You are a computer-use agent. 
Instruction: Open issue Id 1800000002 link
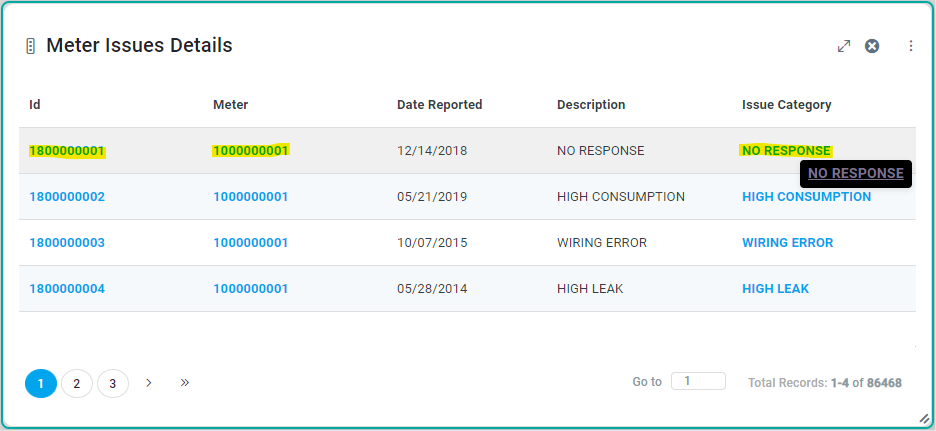coord(67,197)
